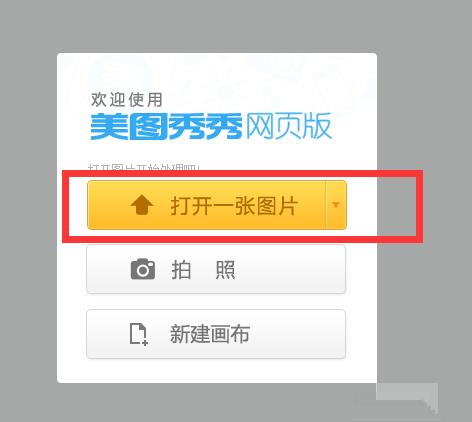The height and width of the screenshot is (422, 472).
Task: Click the 美图秀秀 blue logo
Action: tap(166, 127)
